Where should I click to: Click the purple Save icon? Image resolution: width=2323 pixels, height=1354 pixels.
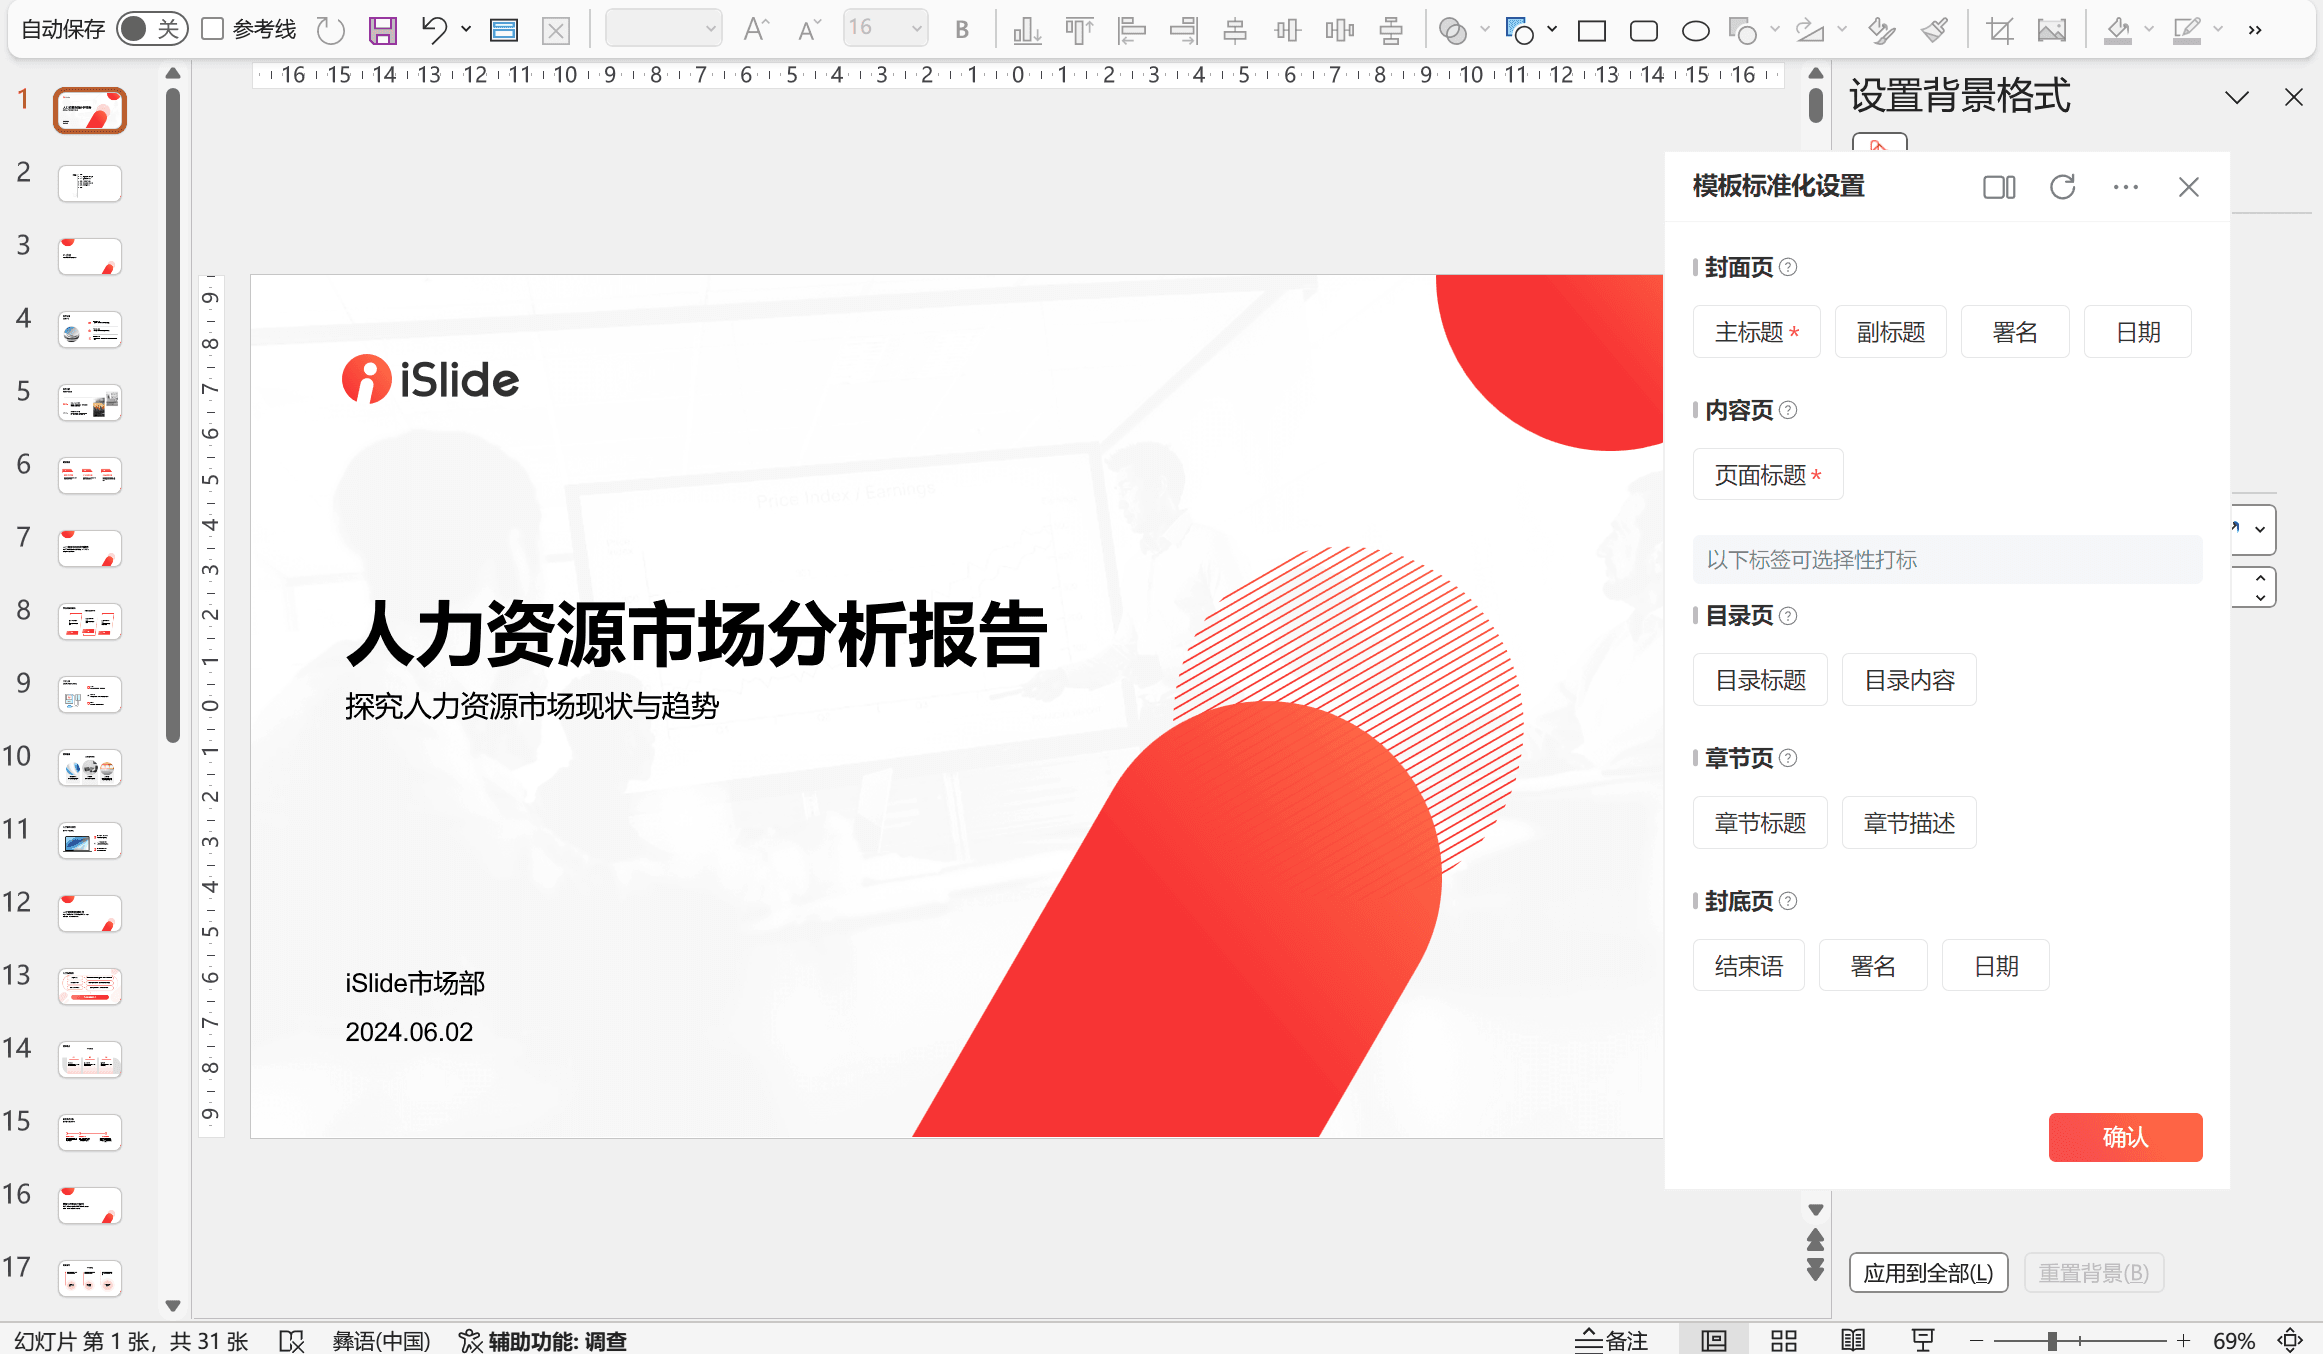tap(383, 30)
